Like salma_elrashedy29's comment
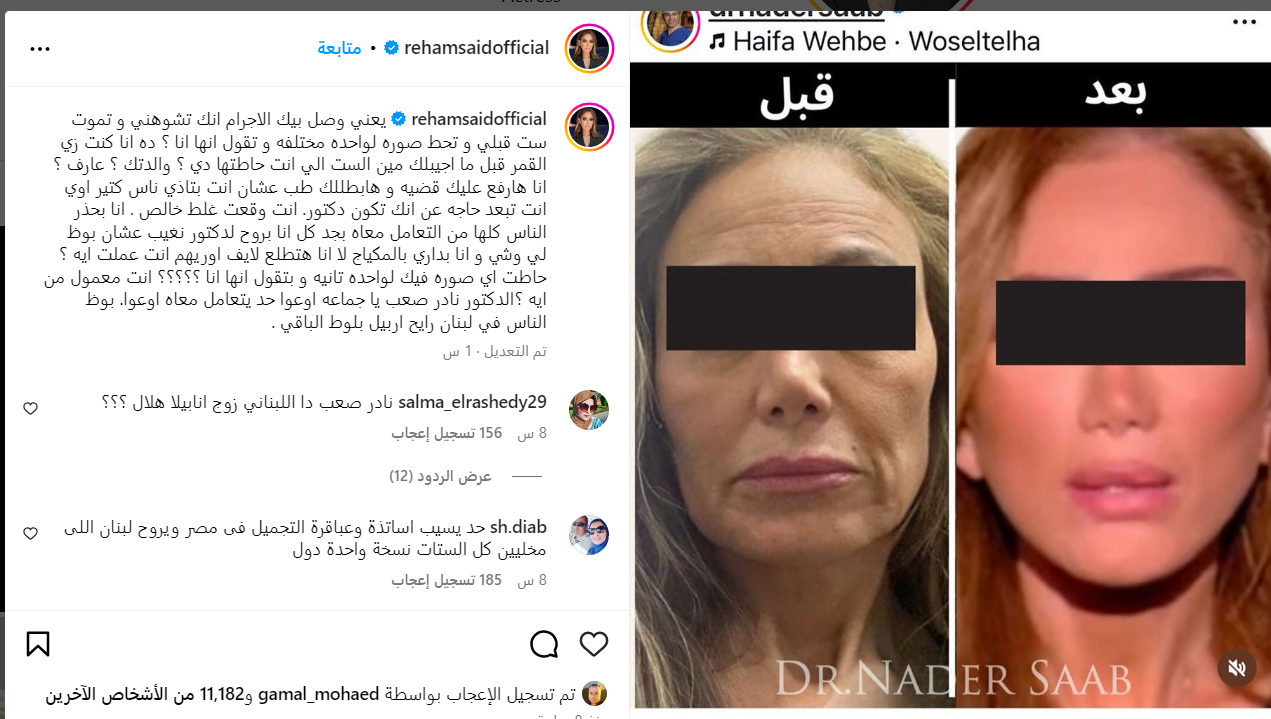This screenshot has height=719, width=1271. click(x=30, y=408)
